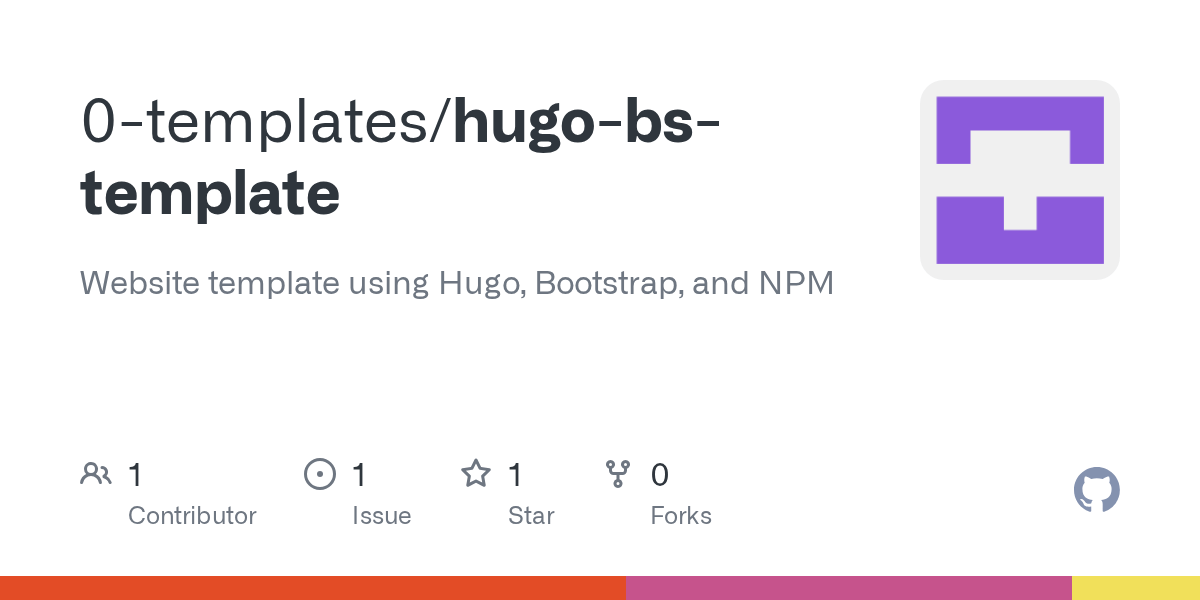
Task: Click the Forks label
Action: point(681,516)
